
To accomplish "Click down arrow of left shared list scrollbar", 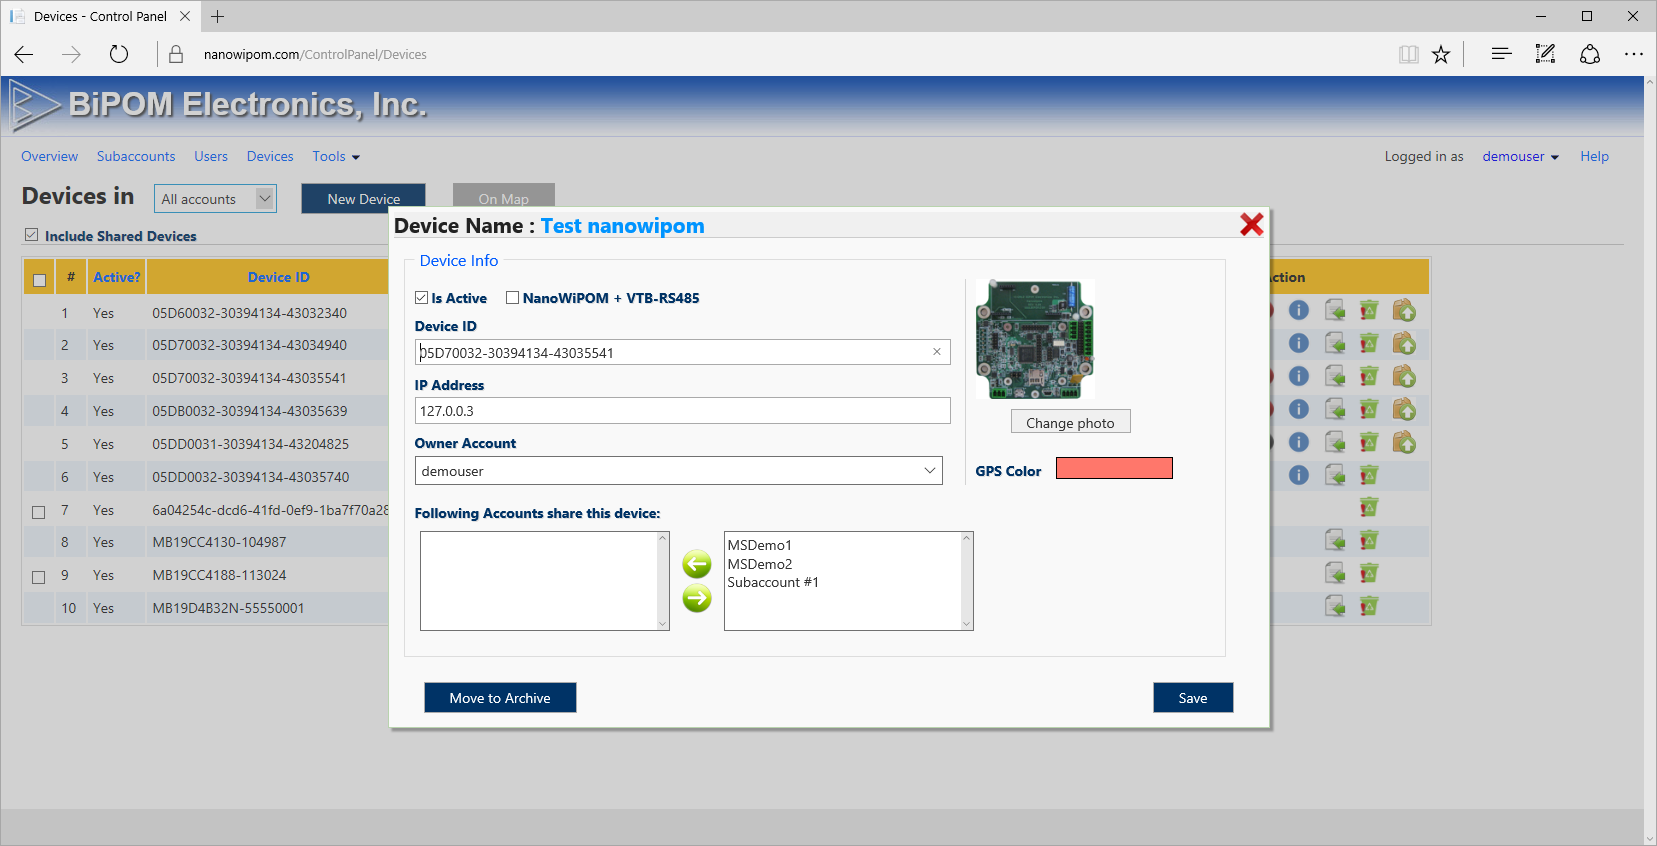I will tap(662, 623).
